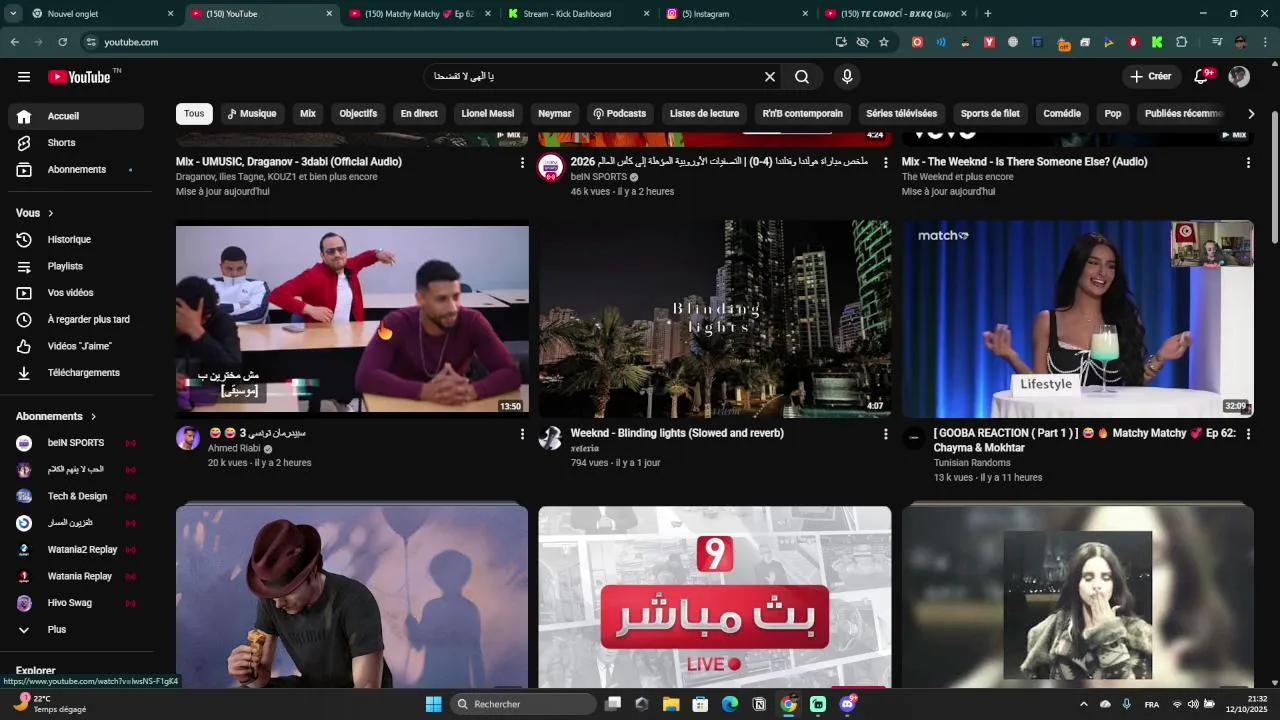Image resolution: width=1280 pixels, height=720 pixels.
Task: Open File Explorer from the taskbar
Action: click(x=671, y=704)
